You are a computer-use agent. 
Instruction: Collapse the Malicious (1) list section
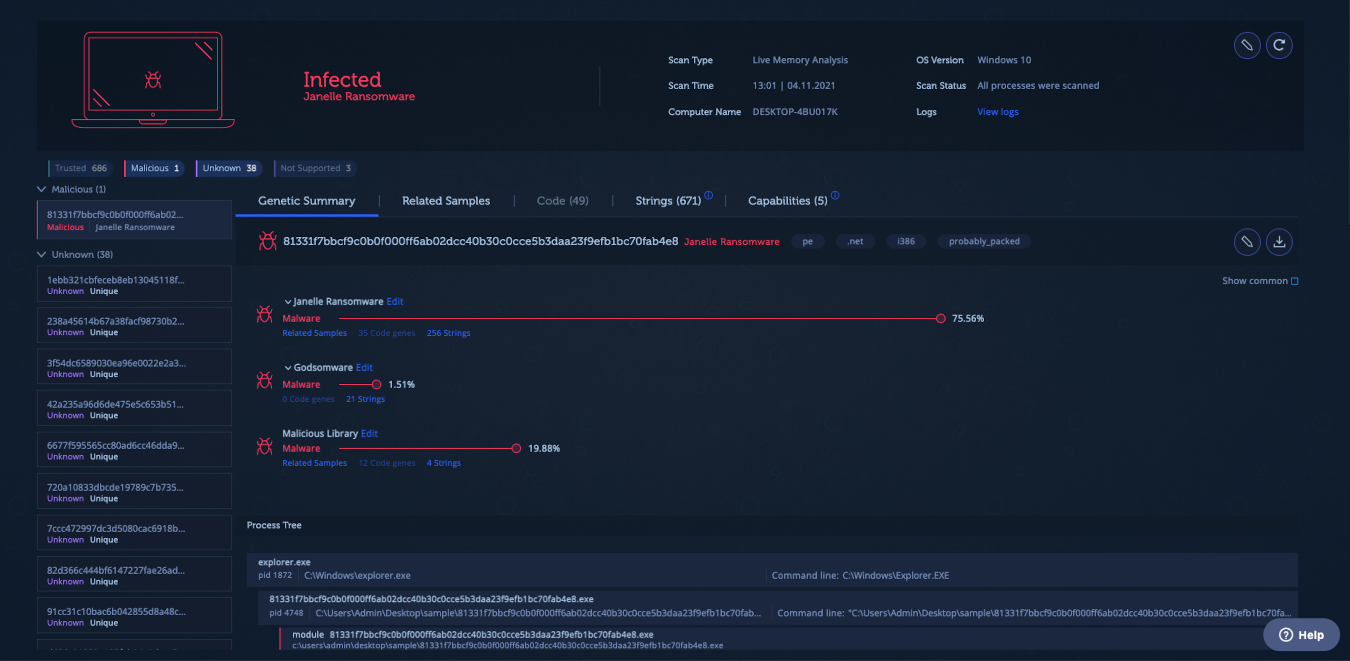click(x=42, y=189)
